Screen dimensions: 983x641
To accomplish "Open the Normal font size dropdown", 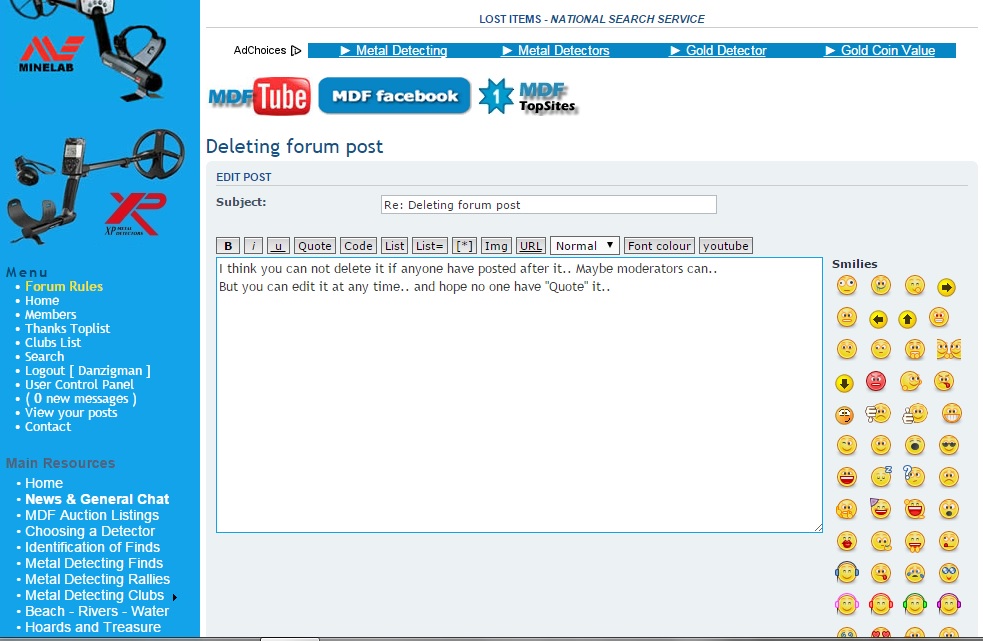I will 584,246.
